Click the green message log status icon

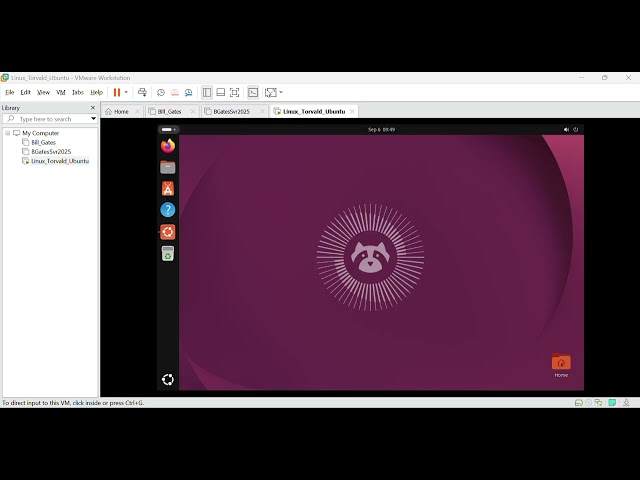coord(612,403)
